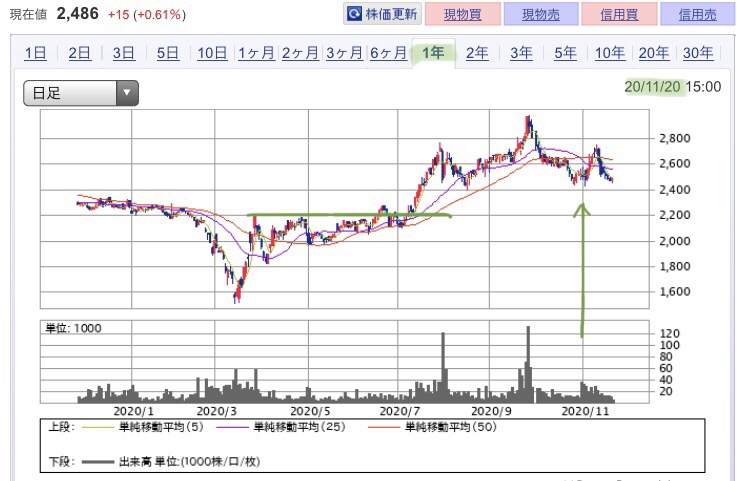The height and width of the screenshot is (481, 737).
Task: Click the 株価更新 update button label
Action: point(392,15)
